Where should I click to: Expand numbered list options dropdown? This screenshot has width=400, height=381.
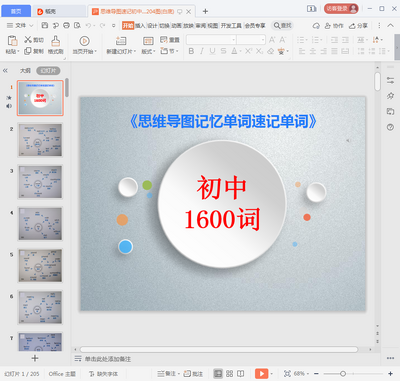[x=321, y=40]
